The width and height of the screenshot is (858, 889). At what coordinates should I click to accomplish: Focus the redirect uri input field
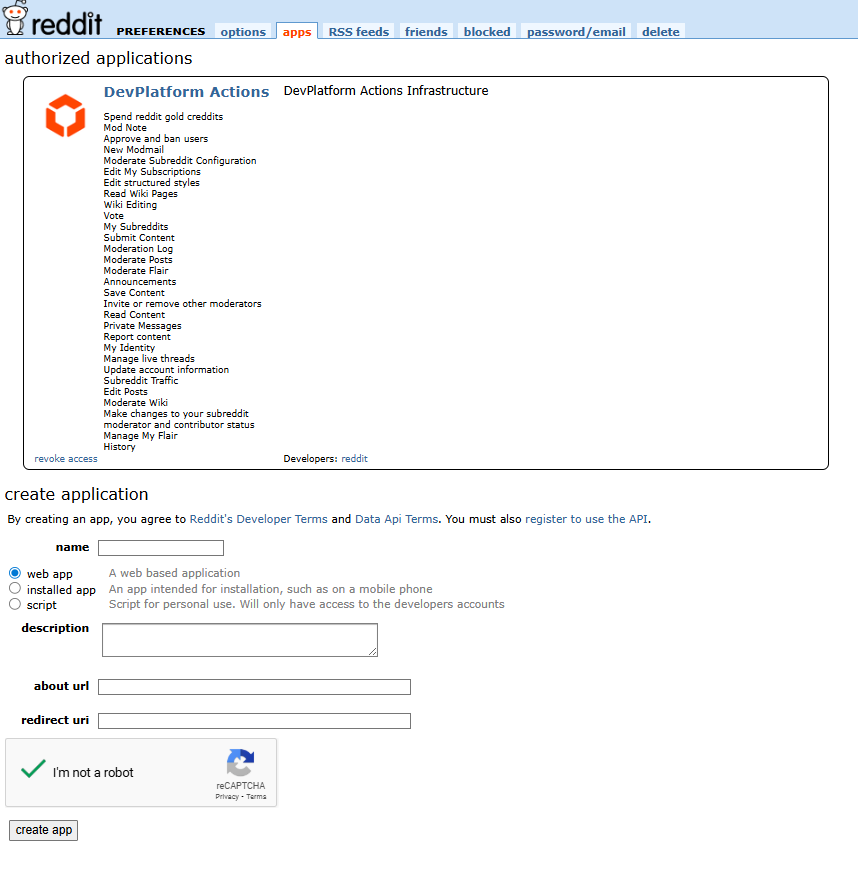pyautogui.click(x=254, y=721)
